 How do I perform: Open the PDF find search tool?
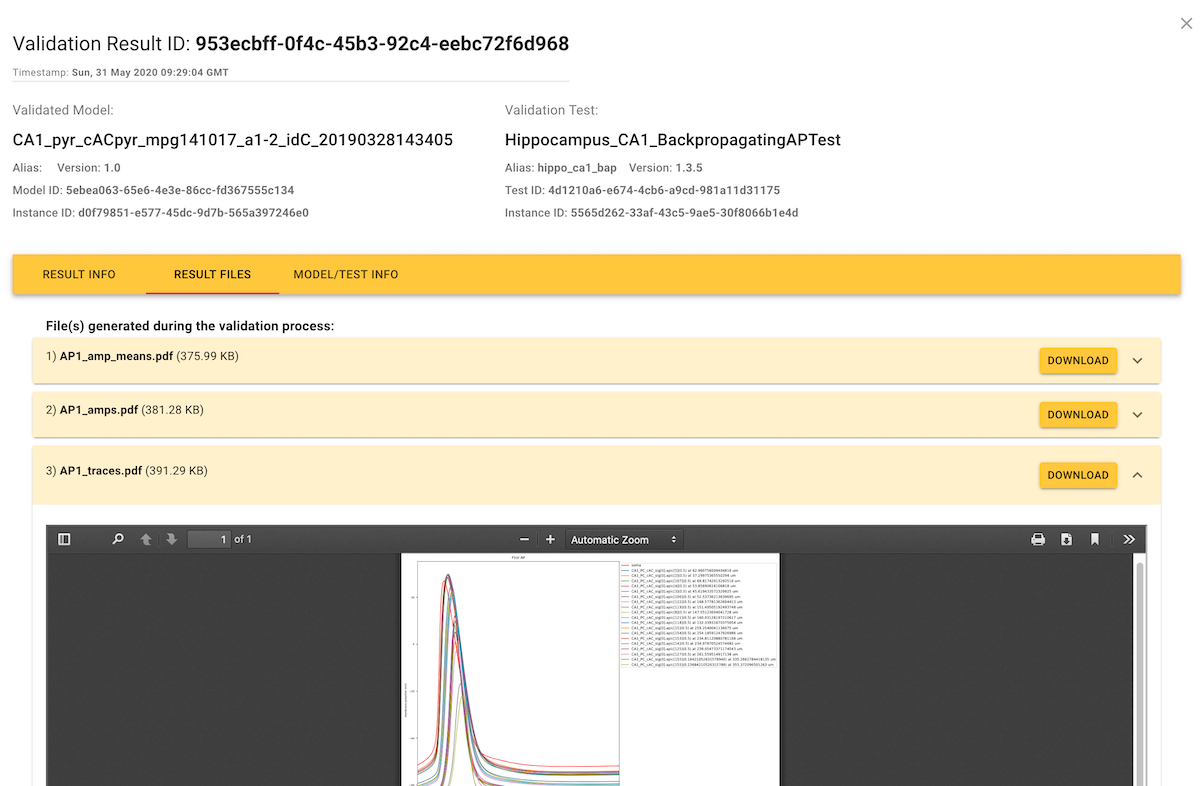[x=118, y=539]
